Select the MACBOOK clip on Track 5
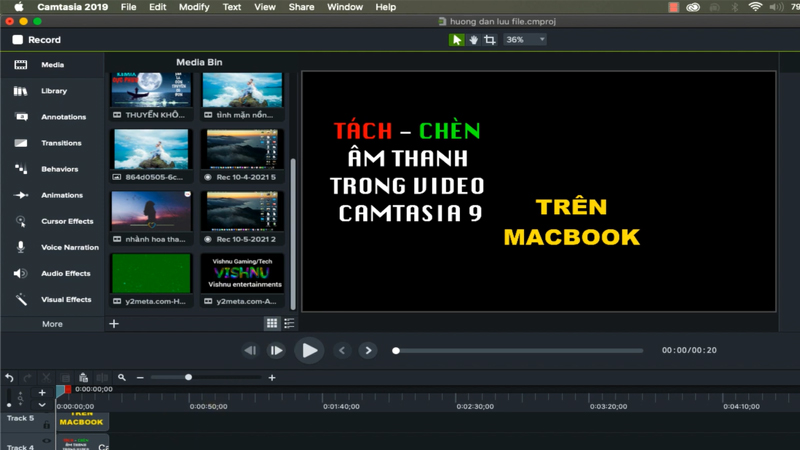 point(82,422)
